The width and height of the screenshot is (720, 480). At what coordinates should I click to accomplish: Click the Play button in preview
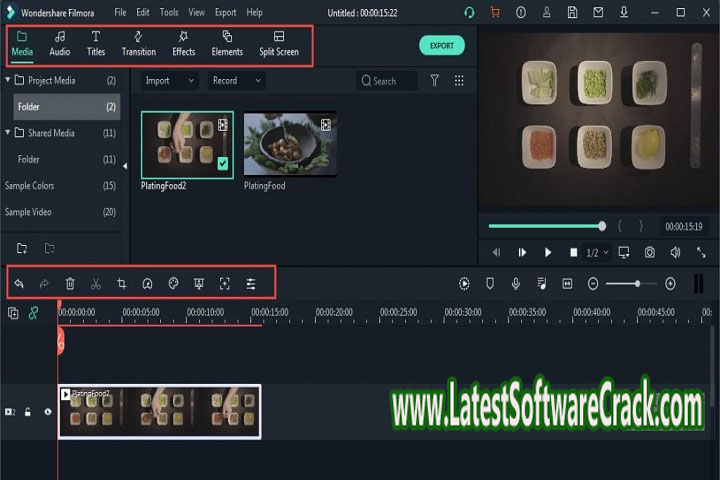[548, 252]
